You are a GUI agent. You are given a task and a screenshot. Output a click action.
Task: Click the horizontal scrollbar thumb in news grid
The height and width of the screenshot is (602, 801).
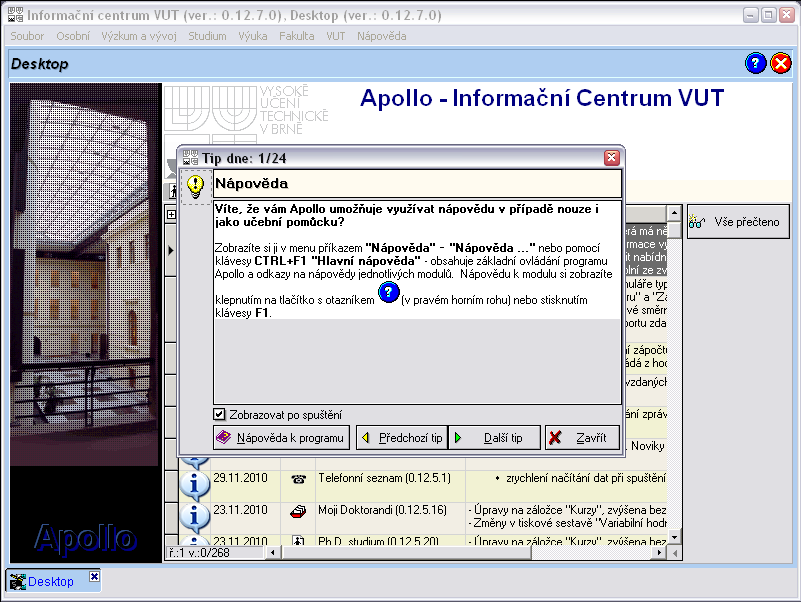tap(406, 552)
